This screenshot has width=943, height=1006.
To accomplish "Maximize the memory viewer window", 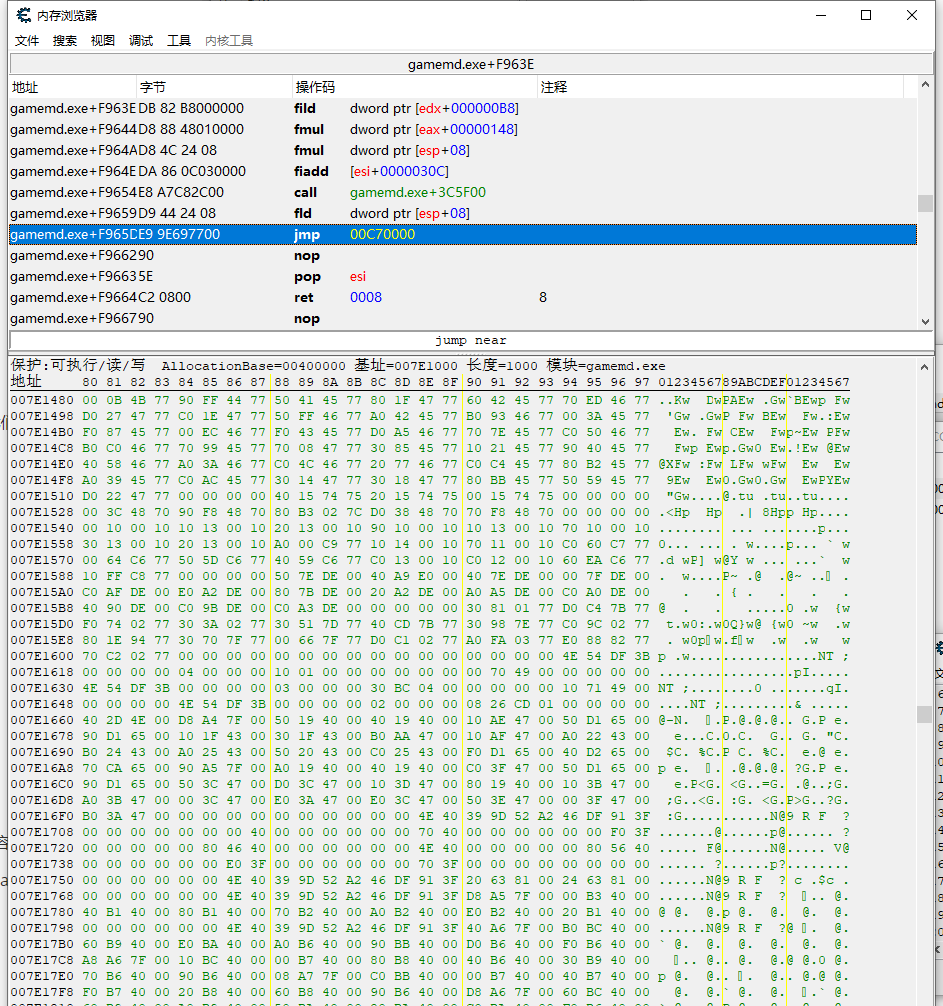I will (866, 15).
